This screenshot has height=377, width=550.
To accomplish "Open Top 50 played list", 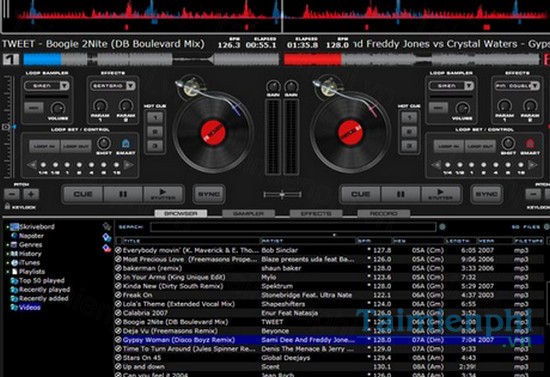I will coord(42,281).
